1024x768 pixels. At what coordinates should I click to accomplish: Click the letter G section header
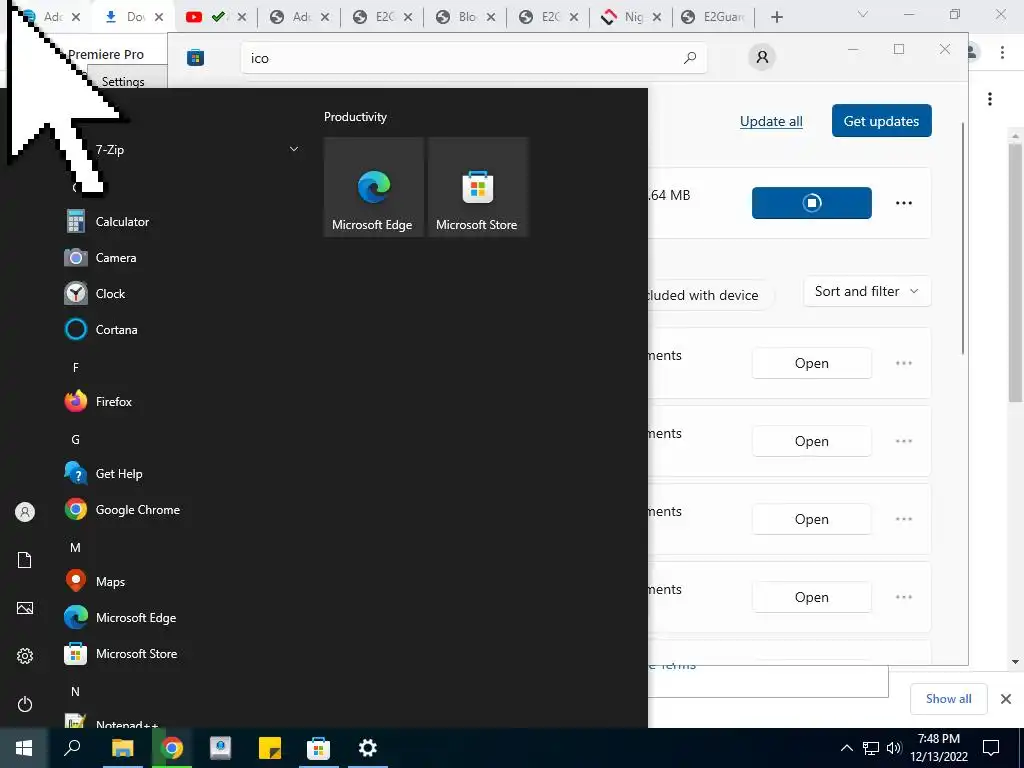[x=75, y=440]
